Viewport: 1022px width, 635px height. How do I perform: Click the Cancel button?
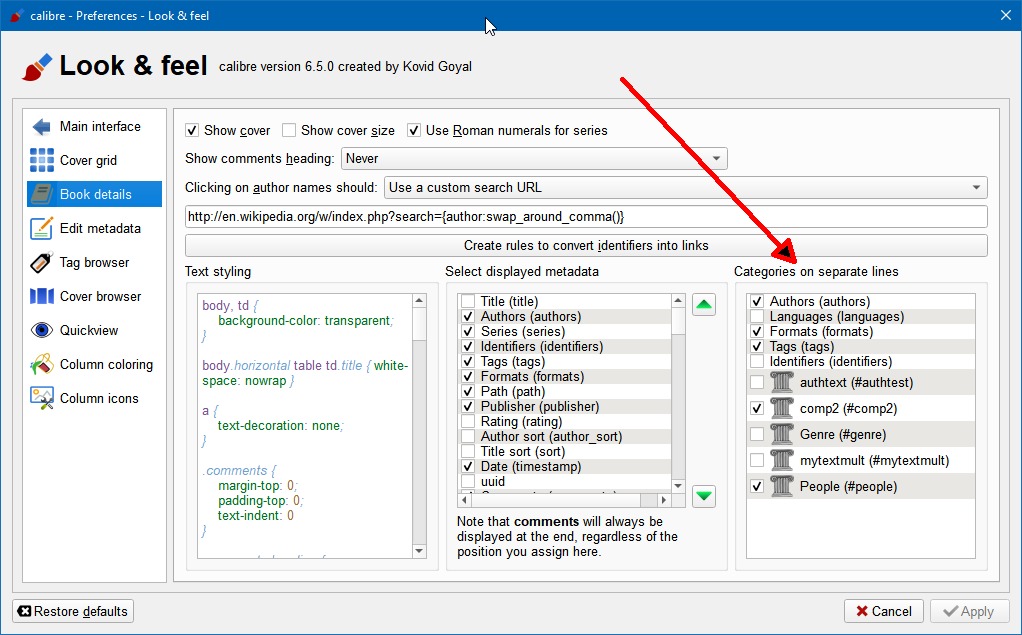(884, 611)
